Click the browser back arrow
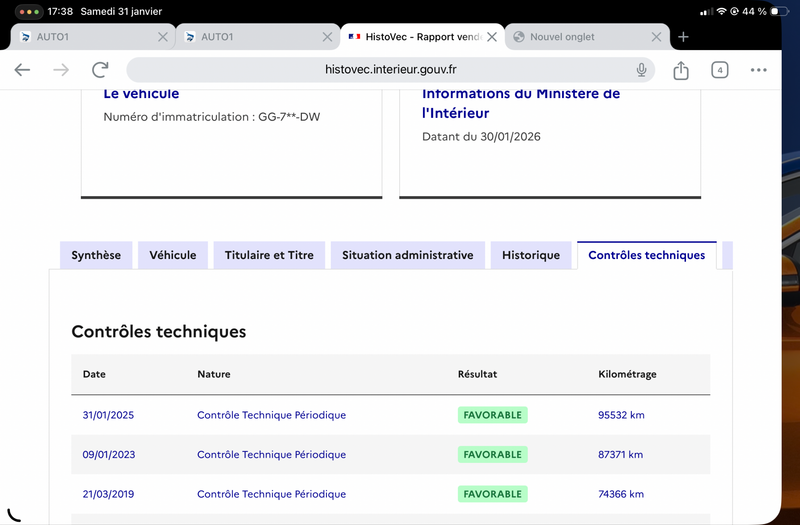The image size is (800, 525). pos(22,70)
